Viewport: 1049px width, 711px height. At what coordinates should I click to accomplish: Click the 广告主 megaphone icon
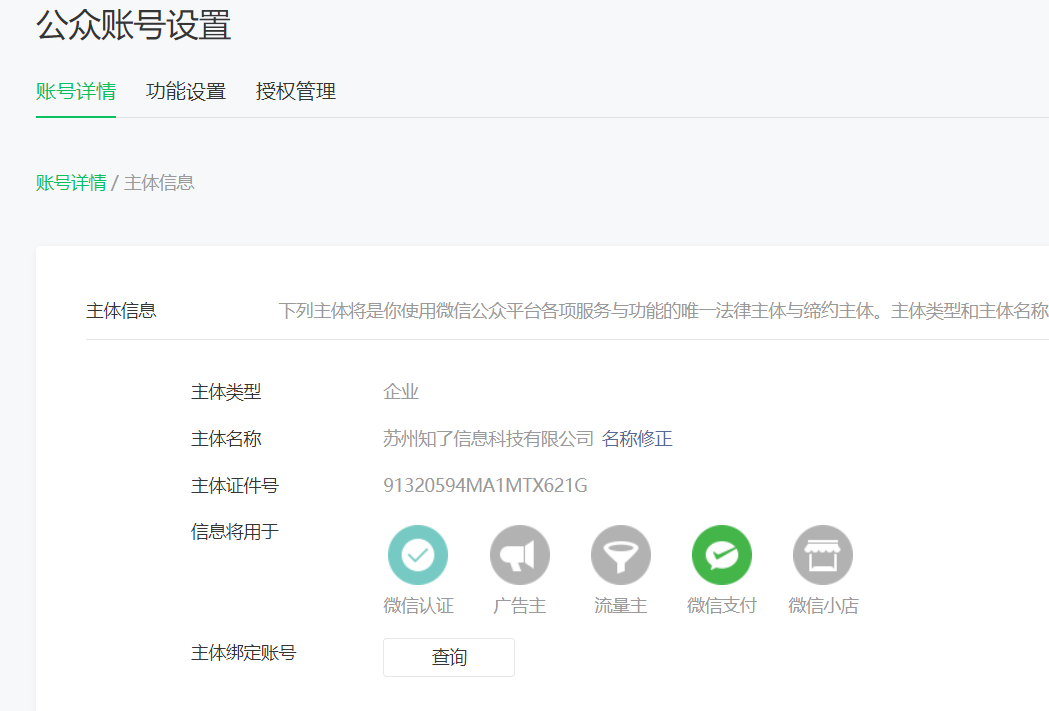tap(519, 555)
